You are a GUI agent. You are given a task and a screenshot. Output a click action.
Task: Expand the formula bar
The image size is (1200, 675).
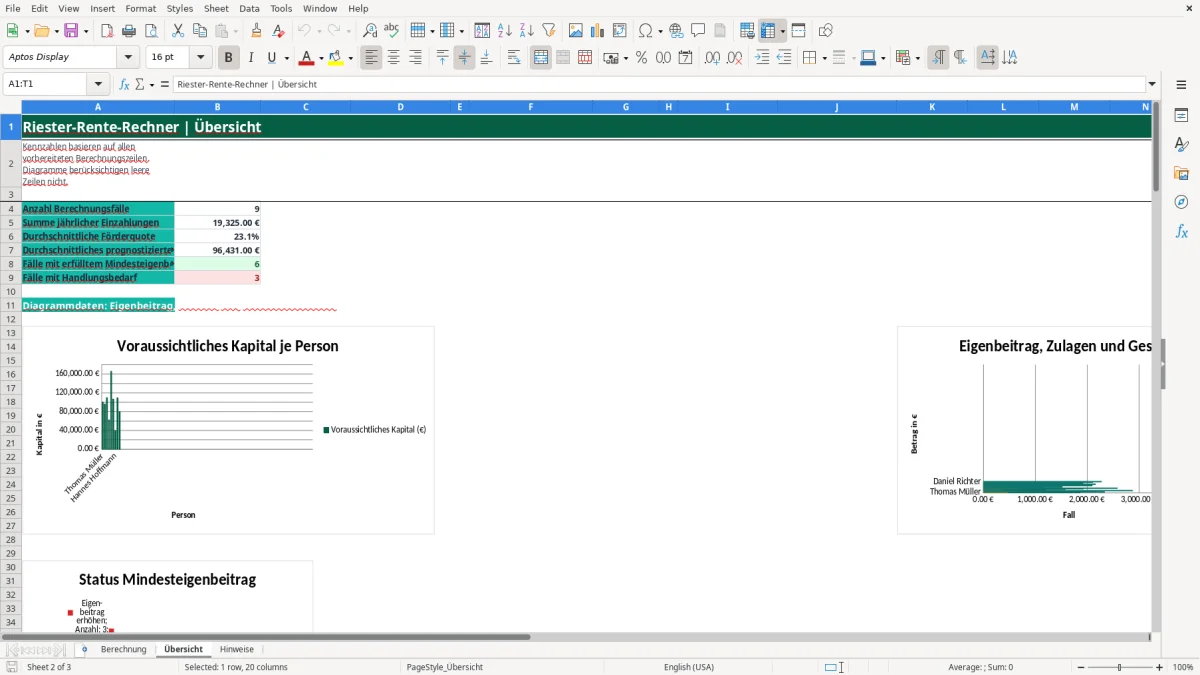click(1152, 85)
